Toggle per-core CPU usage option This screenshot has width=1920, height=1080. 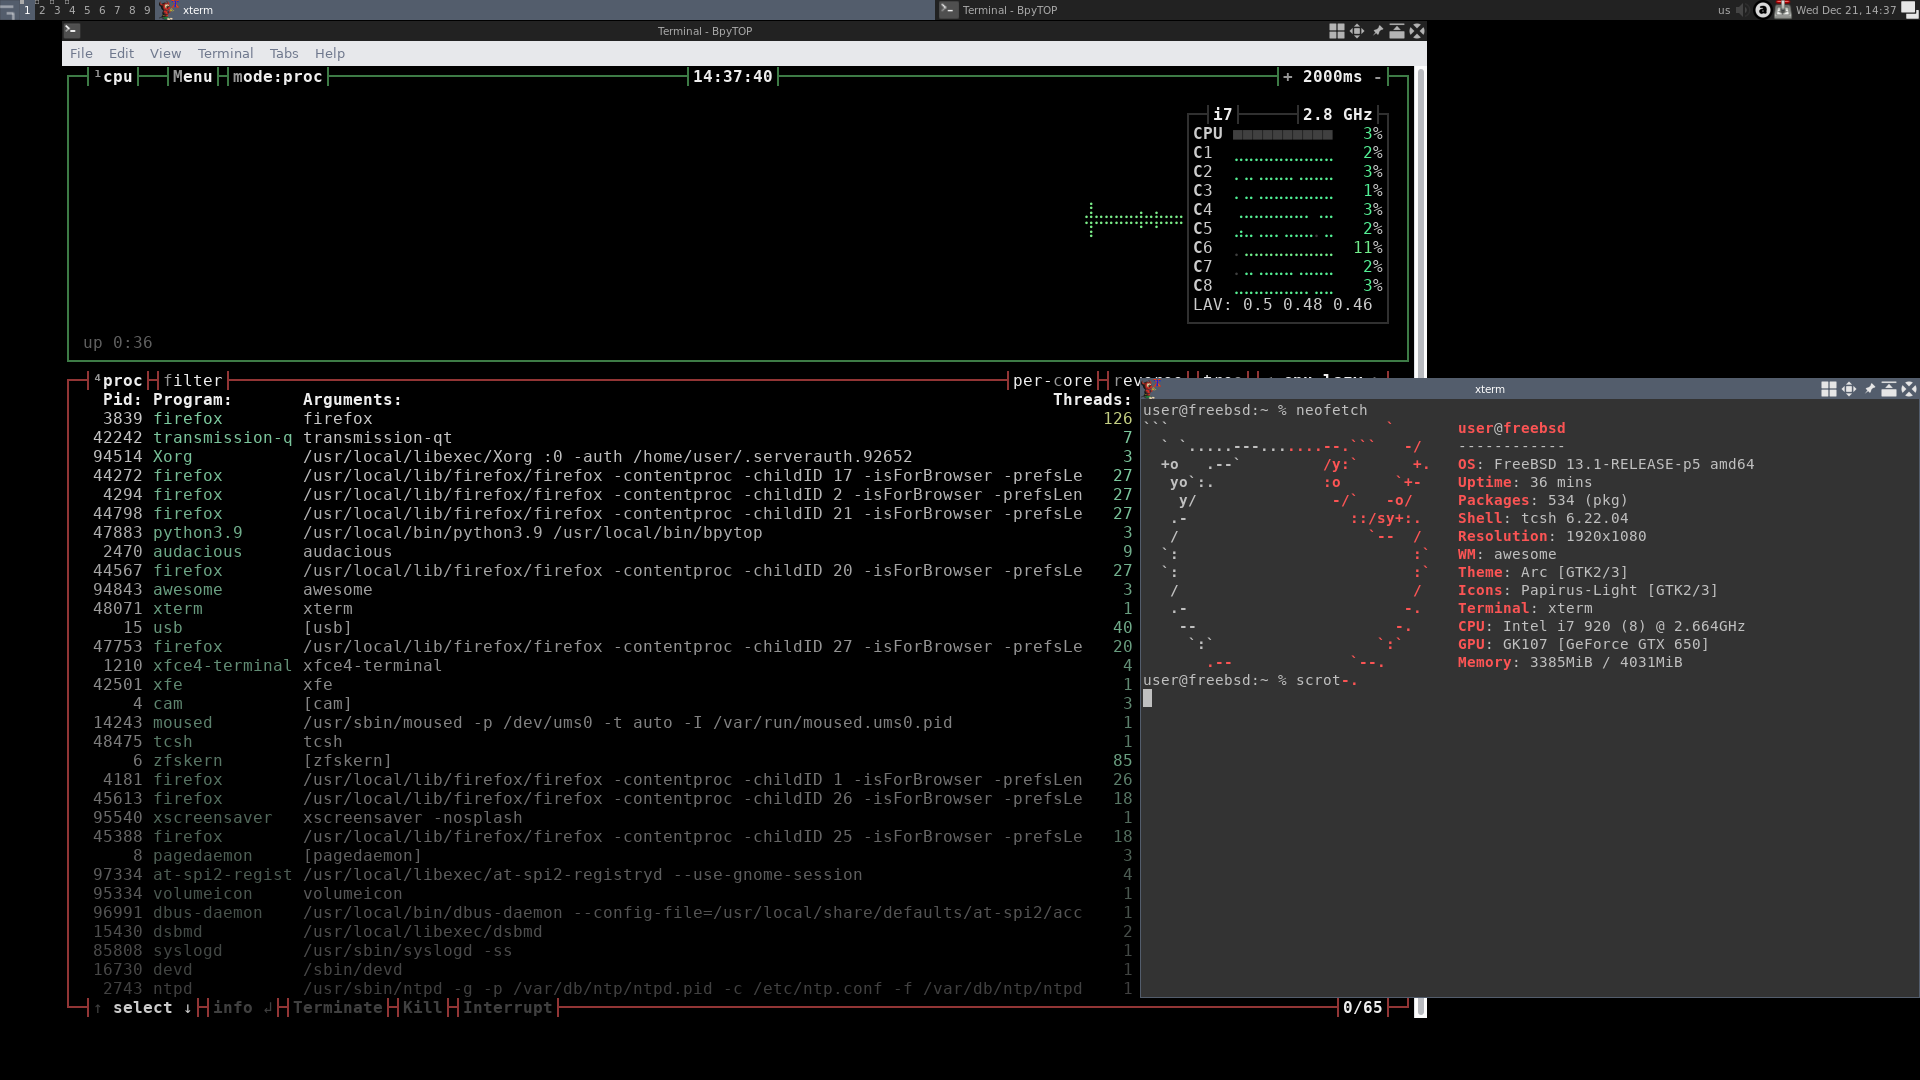pyautogui.click(x=1052, y=381)
